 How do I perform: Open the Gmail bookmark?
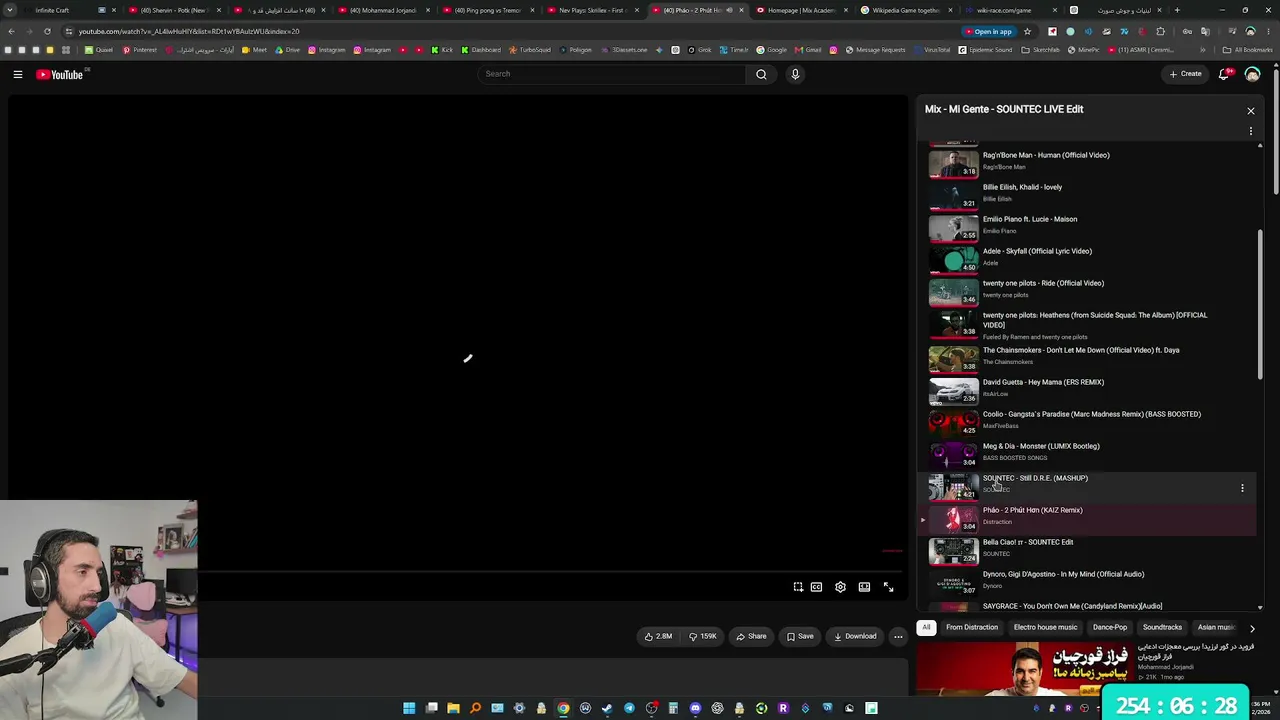point(807,50)
